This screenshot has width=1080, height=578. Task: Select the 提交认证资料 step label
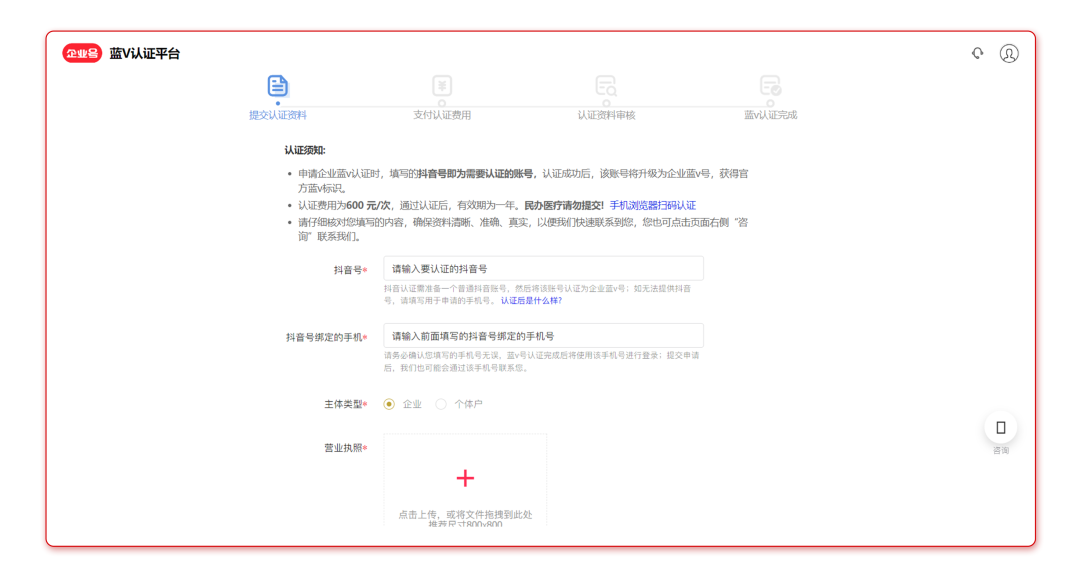(278, 115)
